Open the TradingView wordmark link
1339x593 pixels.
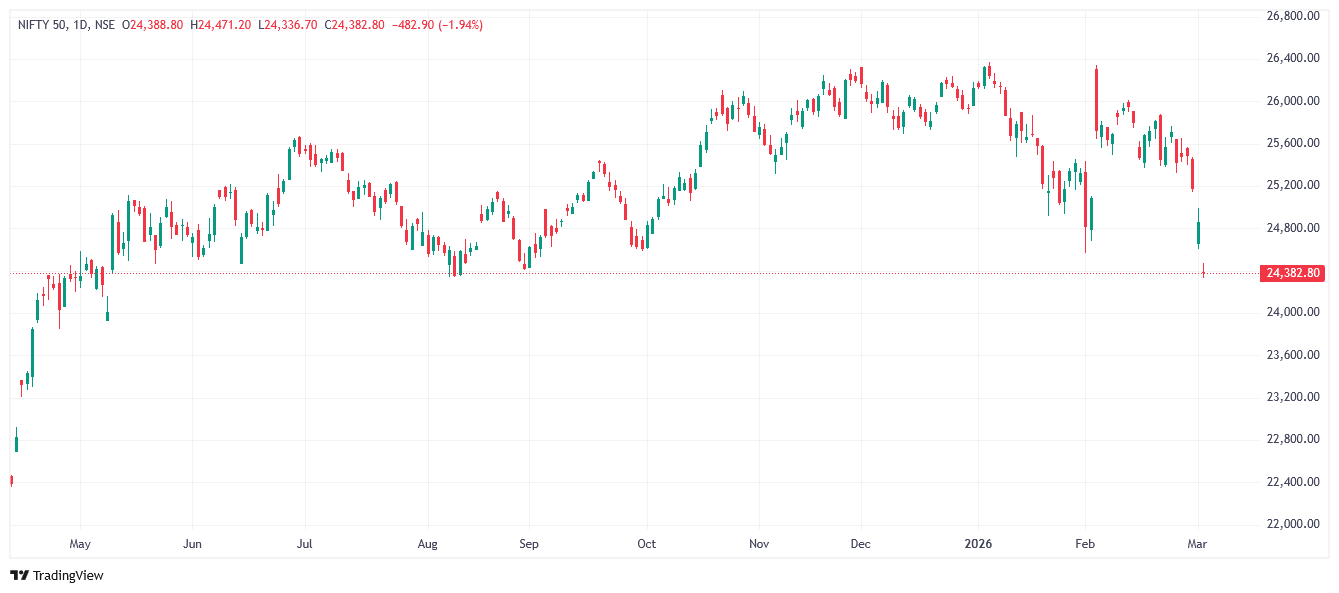coord(68,575)
